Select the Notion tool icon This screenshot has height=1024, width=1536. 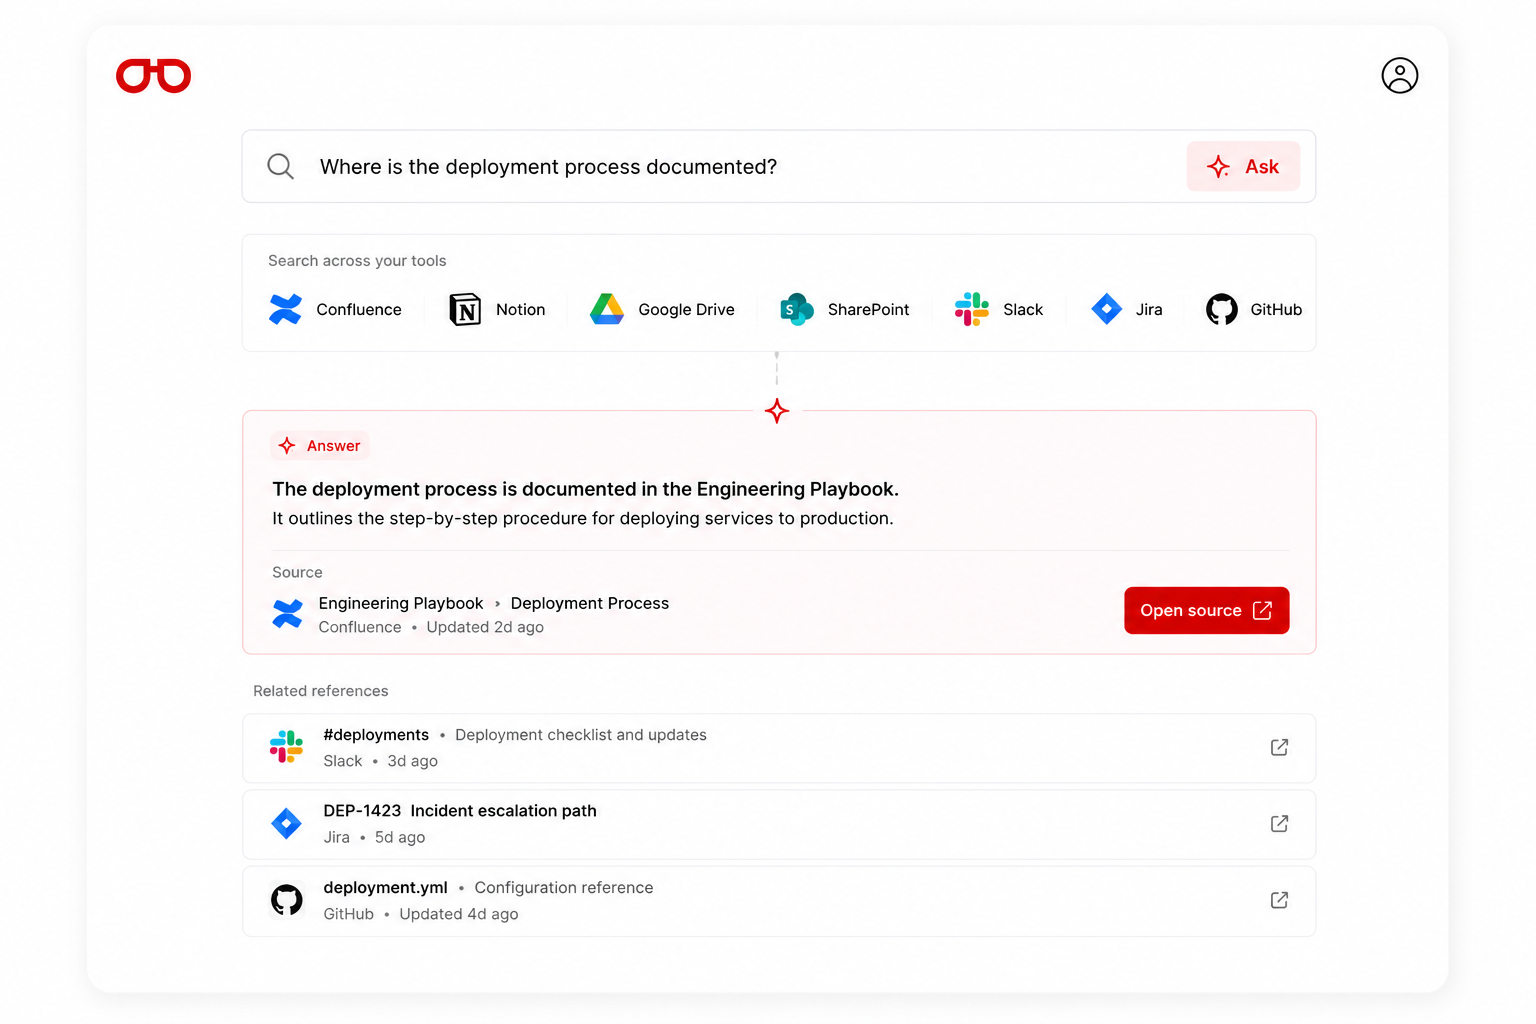tap(465, 309)
